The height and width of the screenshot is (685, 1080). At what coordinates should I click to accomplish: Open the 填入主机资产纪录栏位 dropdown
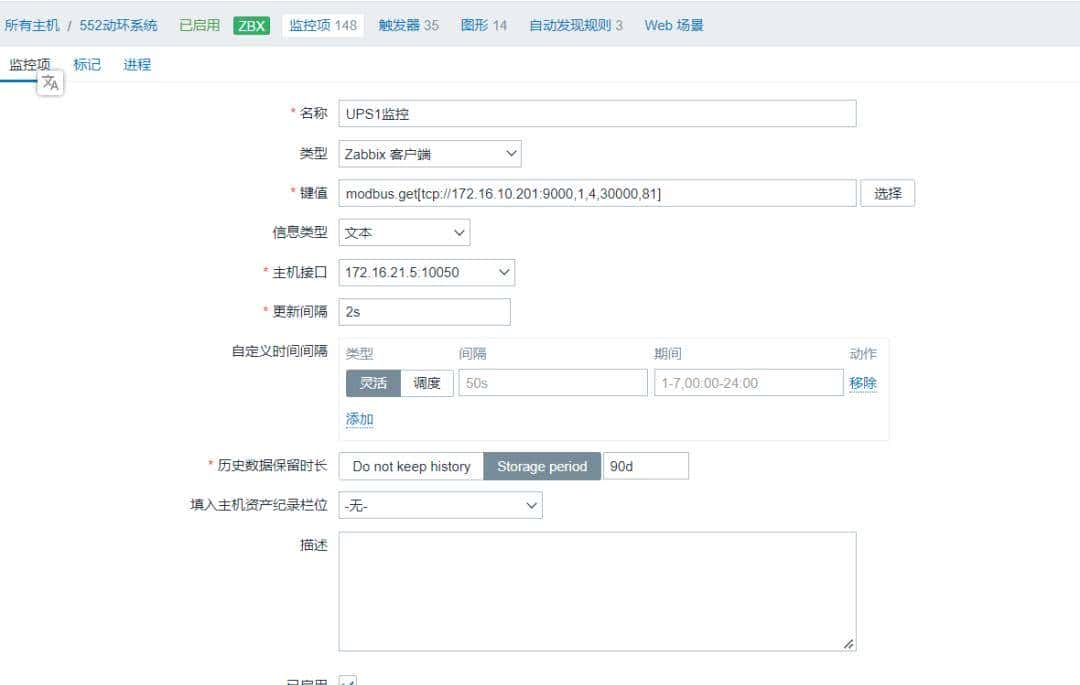(x=440, y=505)
